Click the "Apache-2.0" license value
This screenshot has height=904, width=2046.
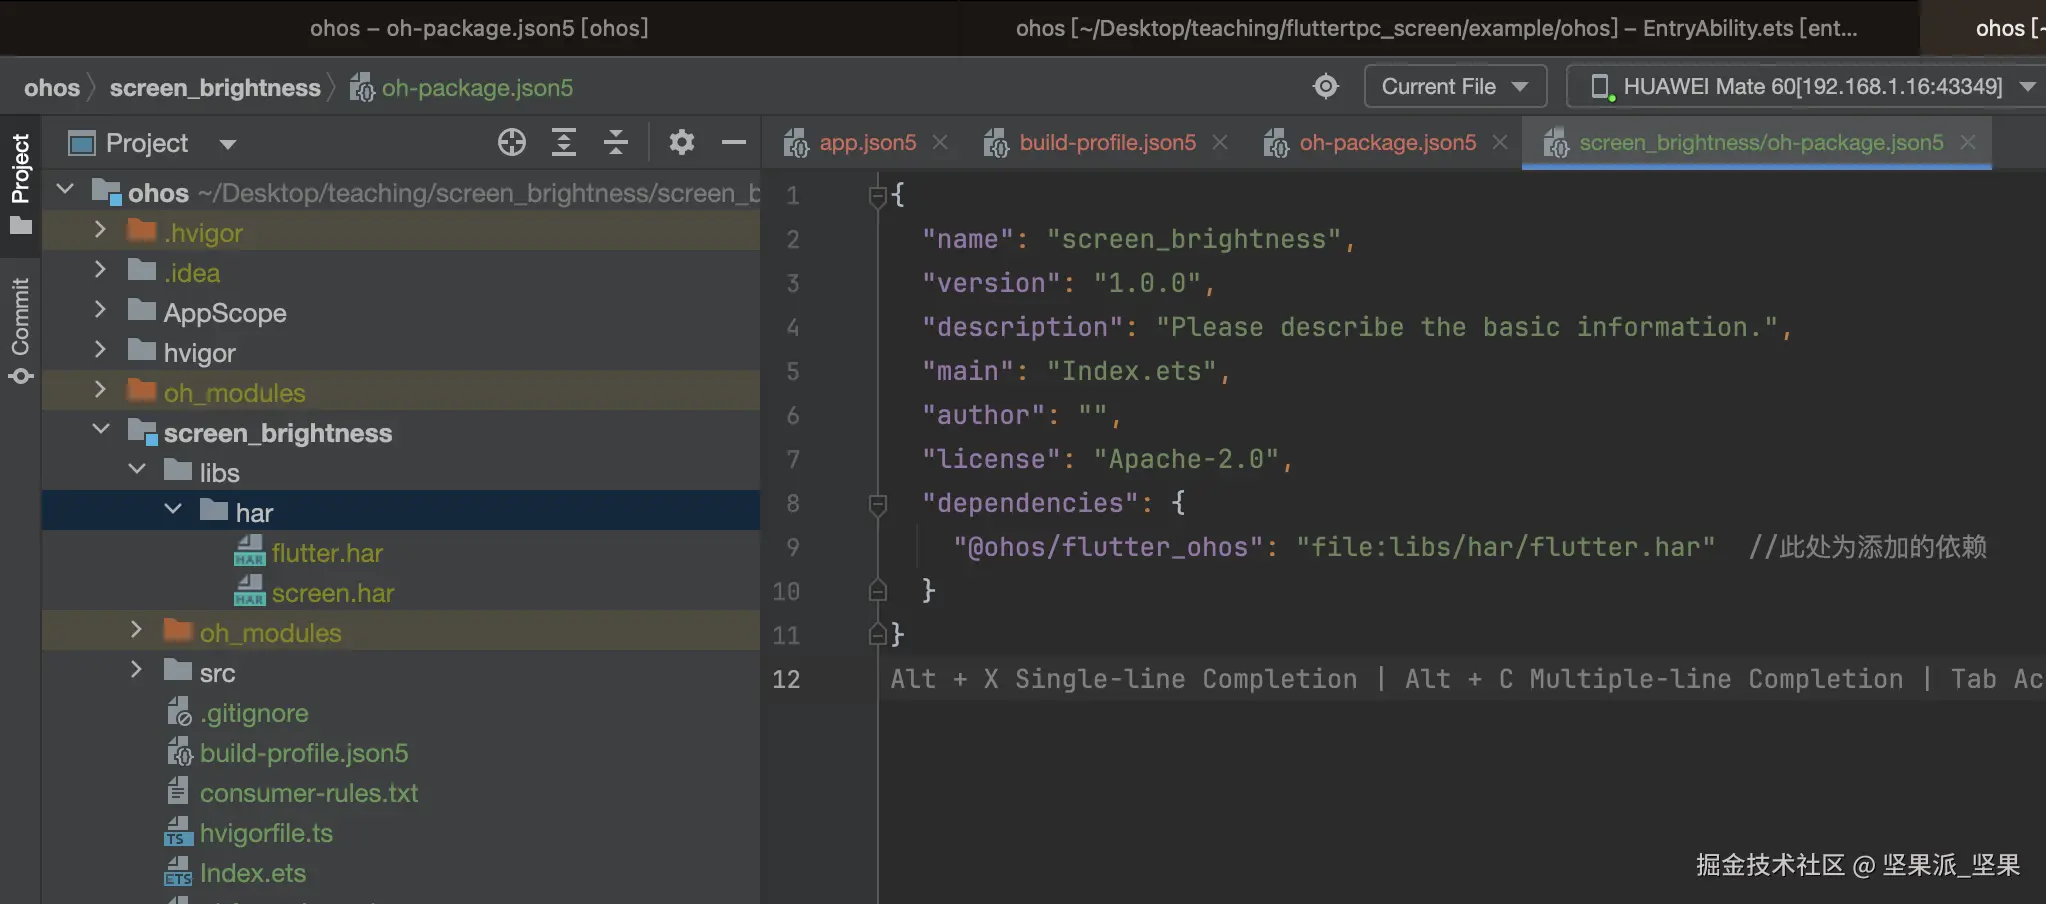[x=1186, y=459]
